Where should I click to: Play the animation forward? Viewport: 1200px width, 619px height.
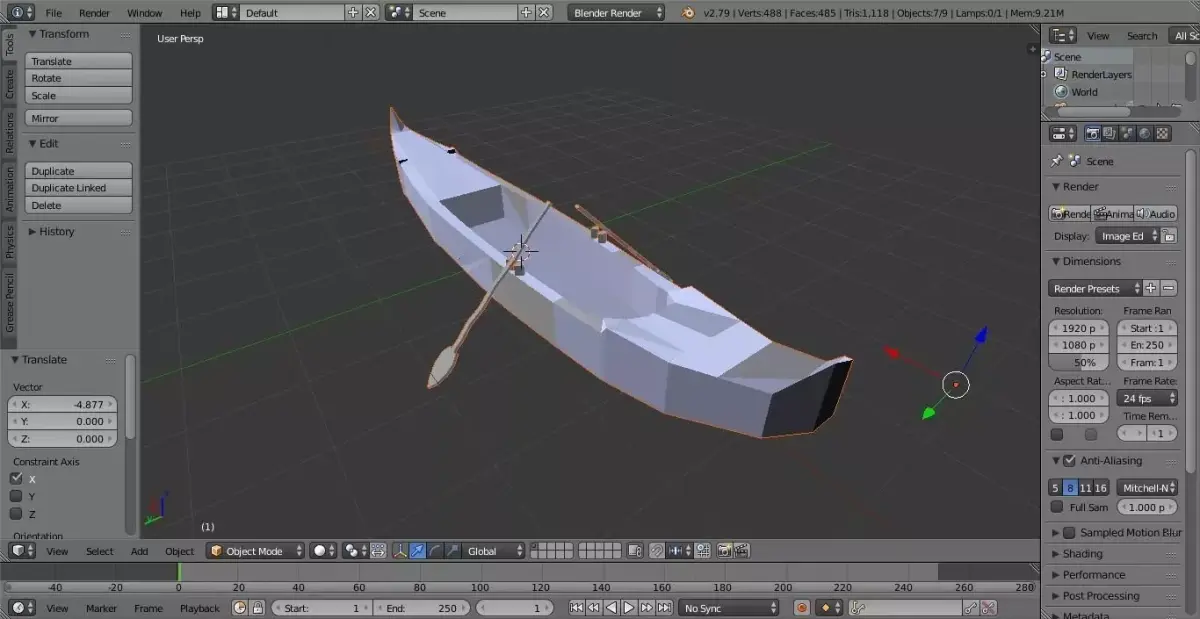[629, 608]
